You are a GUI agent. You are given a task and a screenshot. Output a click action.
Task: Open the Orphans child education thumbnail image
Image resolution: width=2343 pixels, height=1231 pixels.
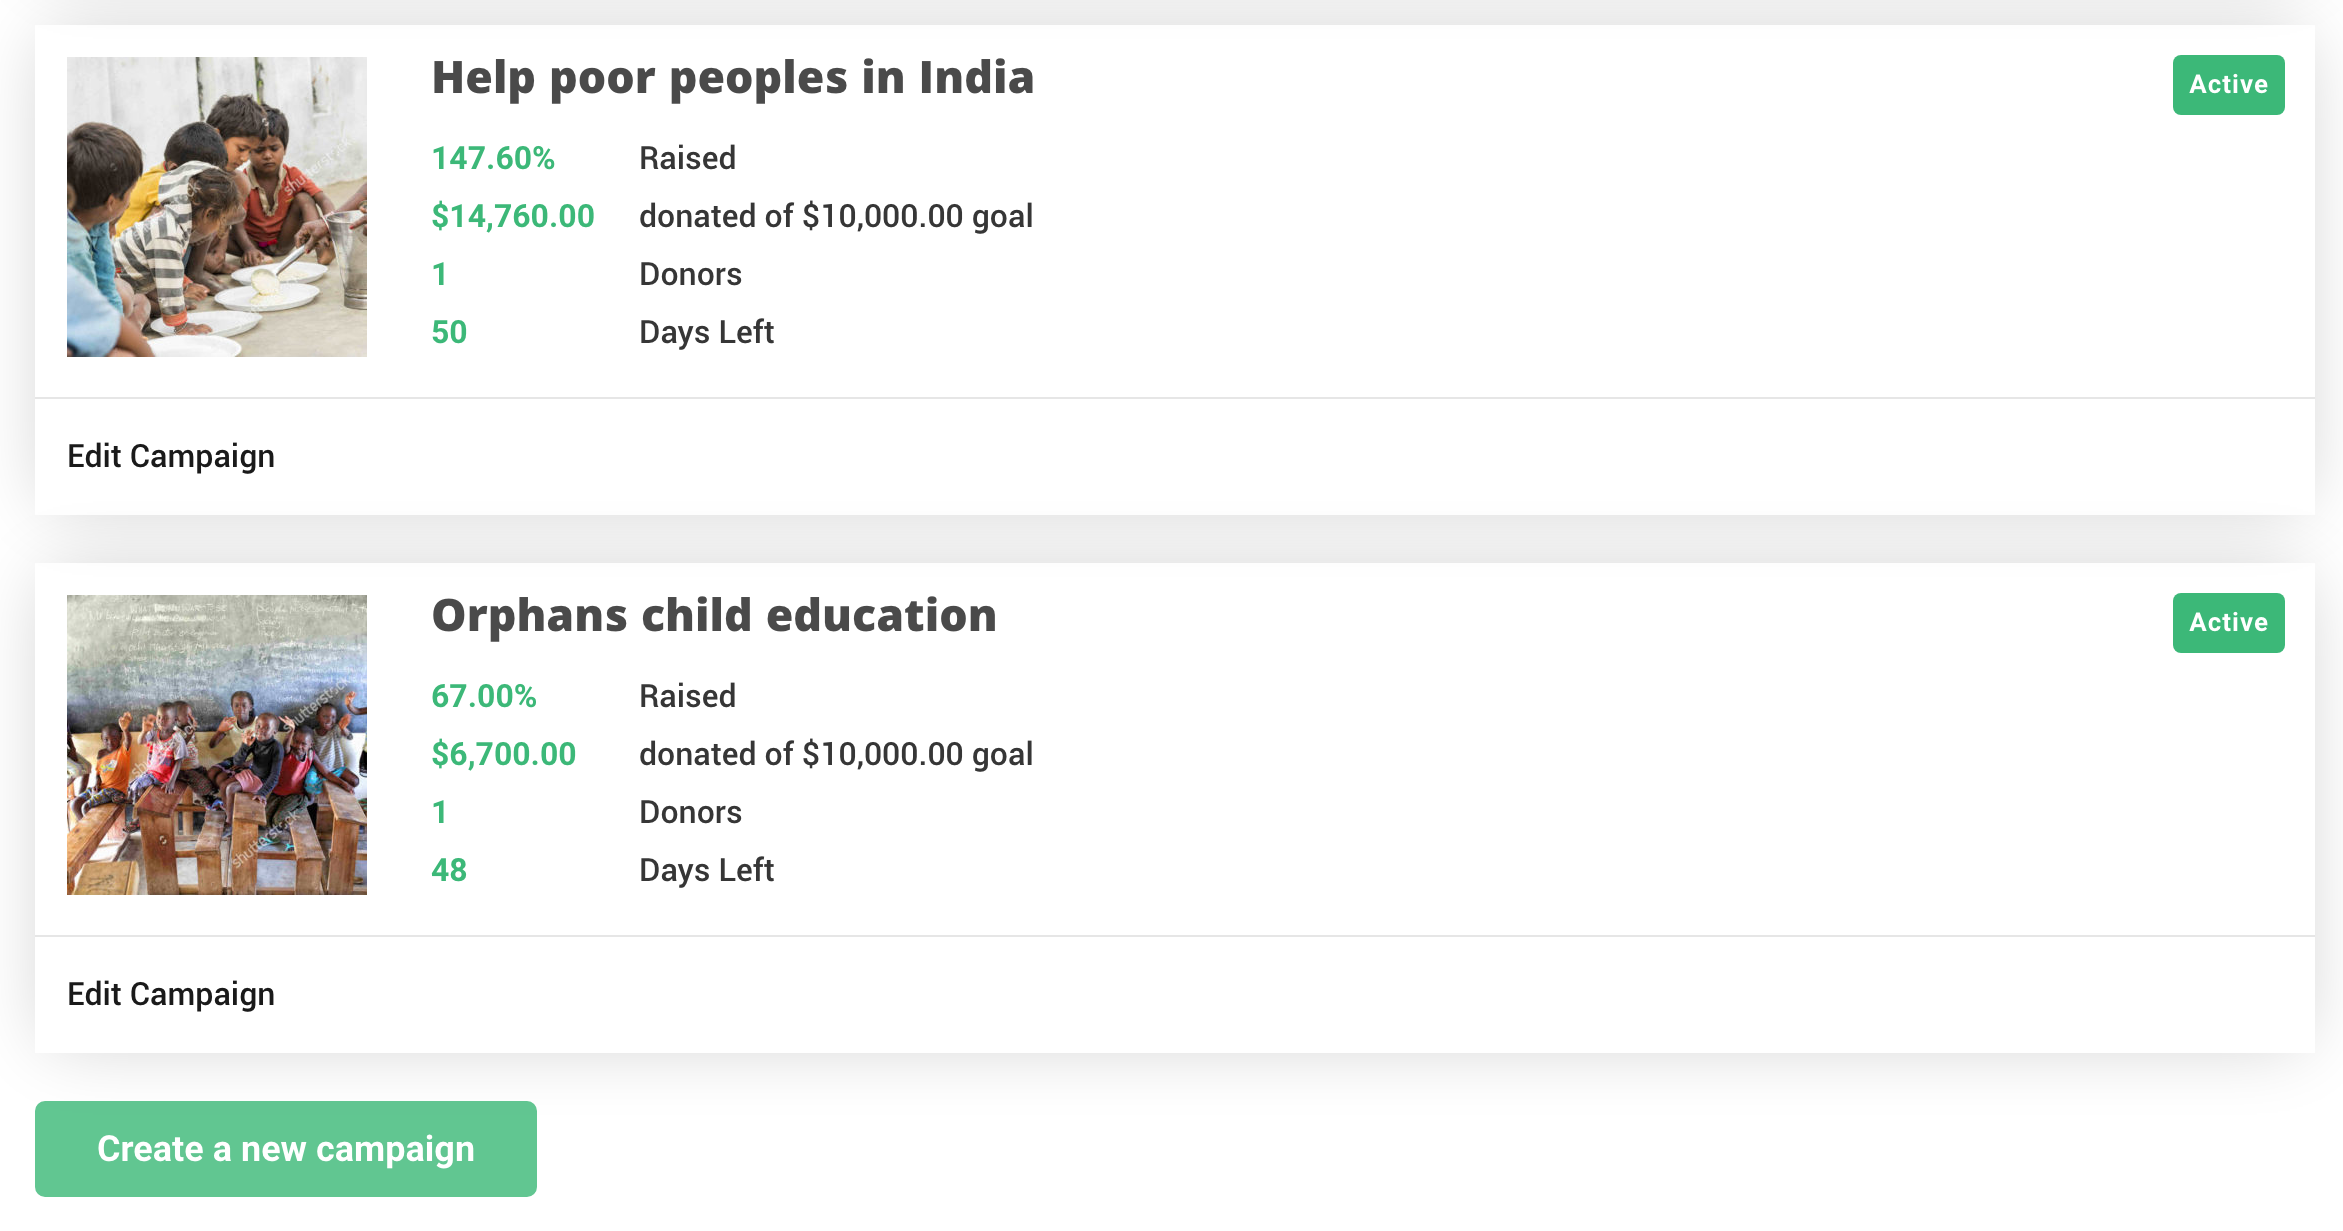coord(217,745)
